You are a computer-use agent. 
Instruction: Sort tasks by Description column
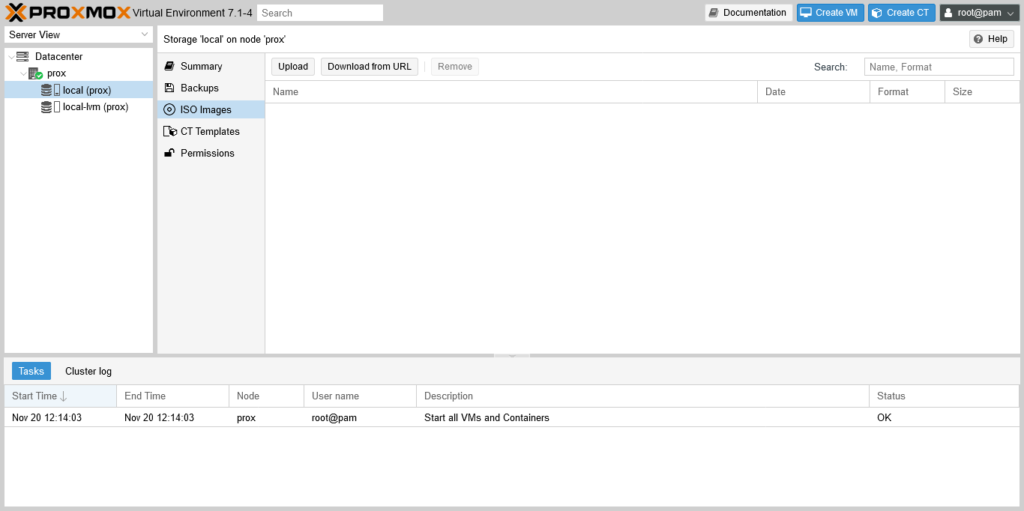[643, 396]
